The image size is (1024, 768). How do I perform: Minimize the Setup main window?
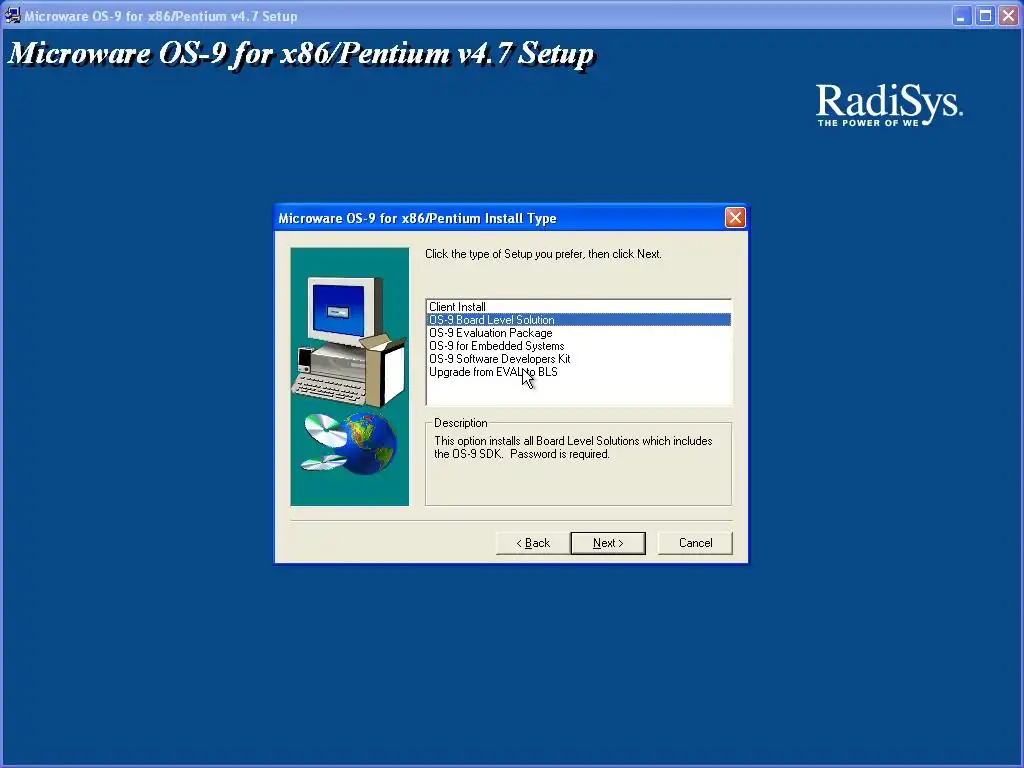(961, 16)
